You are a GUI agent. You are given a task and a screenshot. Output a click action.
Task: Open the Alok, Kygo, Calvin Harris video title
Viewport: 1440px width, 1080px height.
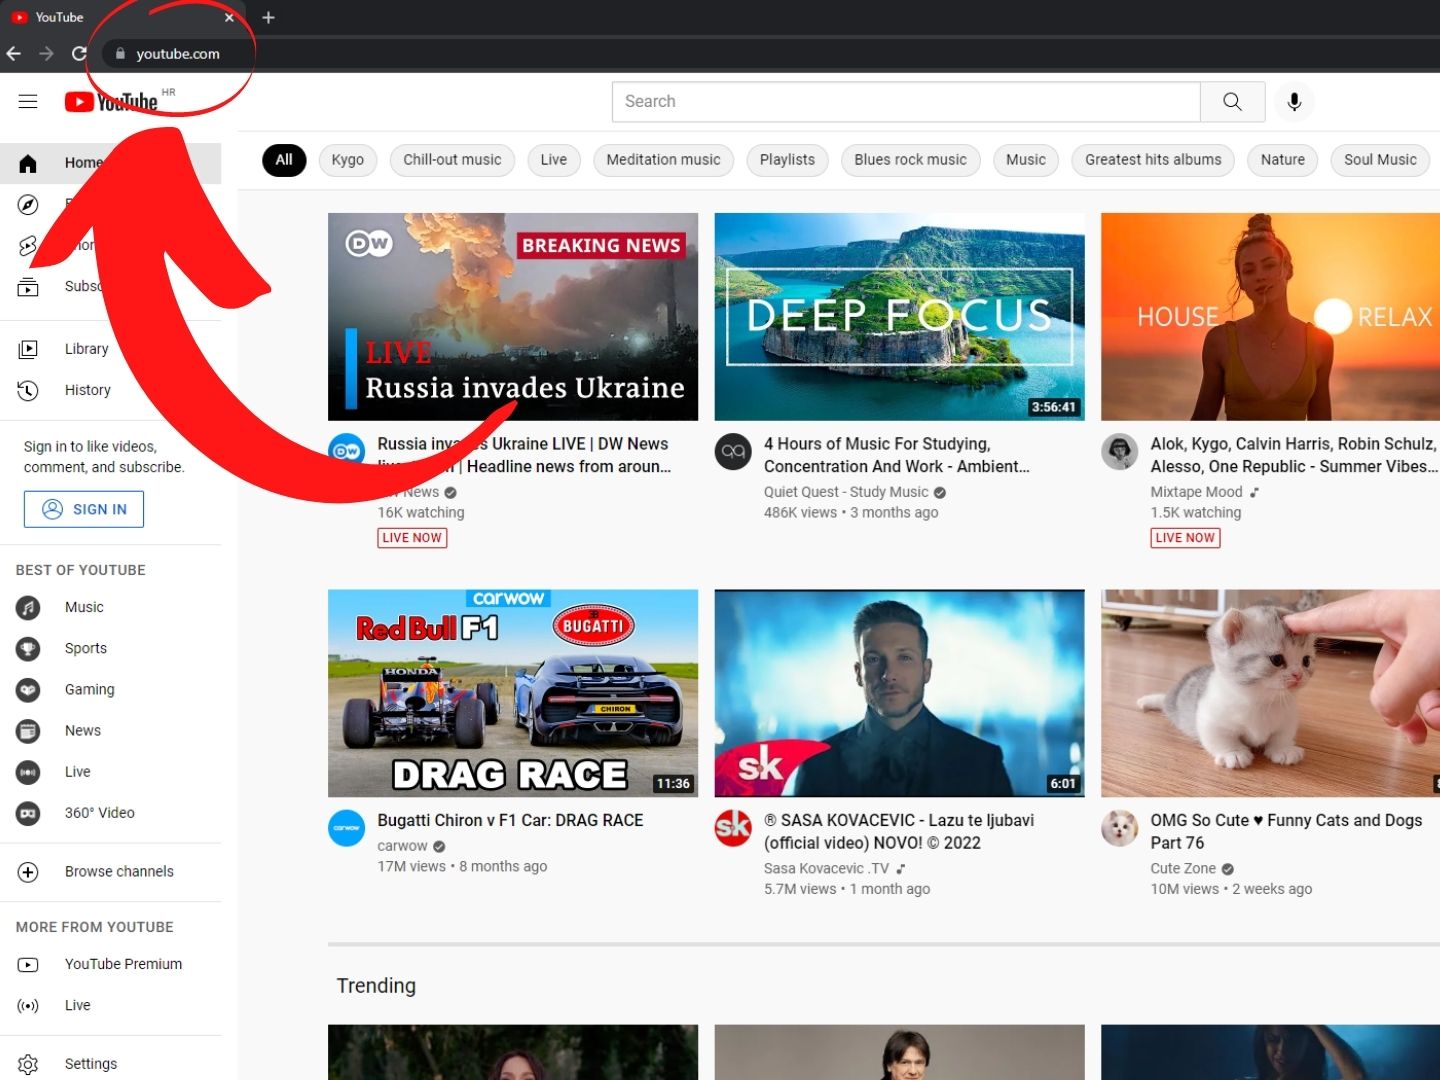coord(1294,455)
